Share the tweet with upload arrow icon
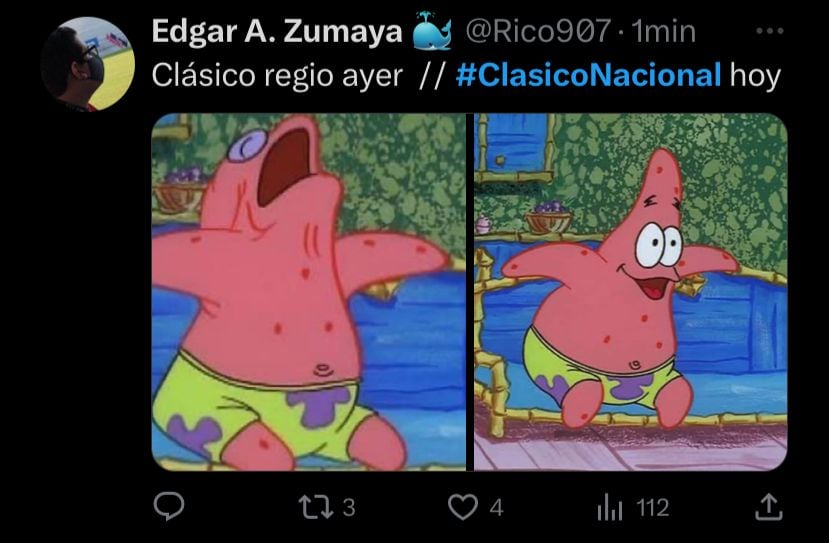Screen dimensions: 829x543 click(768, 507)
